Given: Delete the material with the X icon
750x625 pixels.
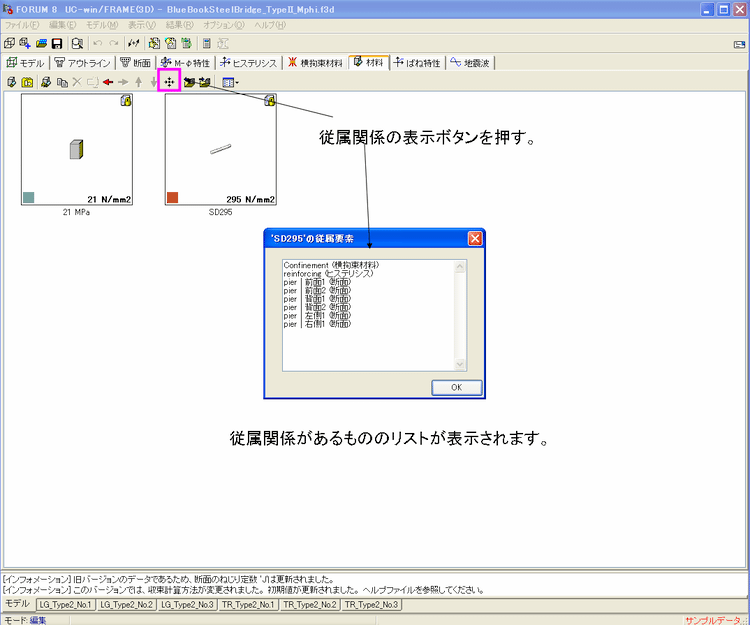Looking at the screenshot, I should [x=77, y=82].
